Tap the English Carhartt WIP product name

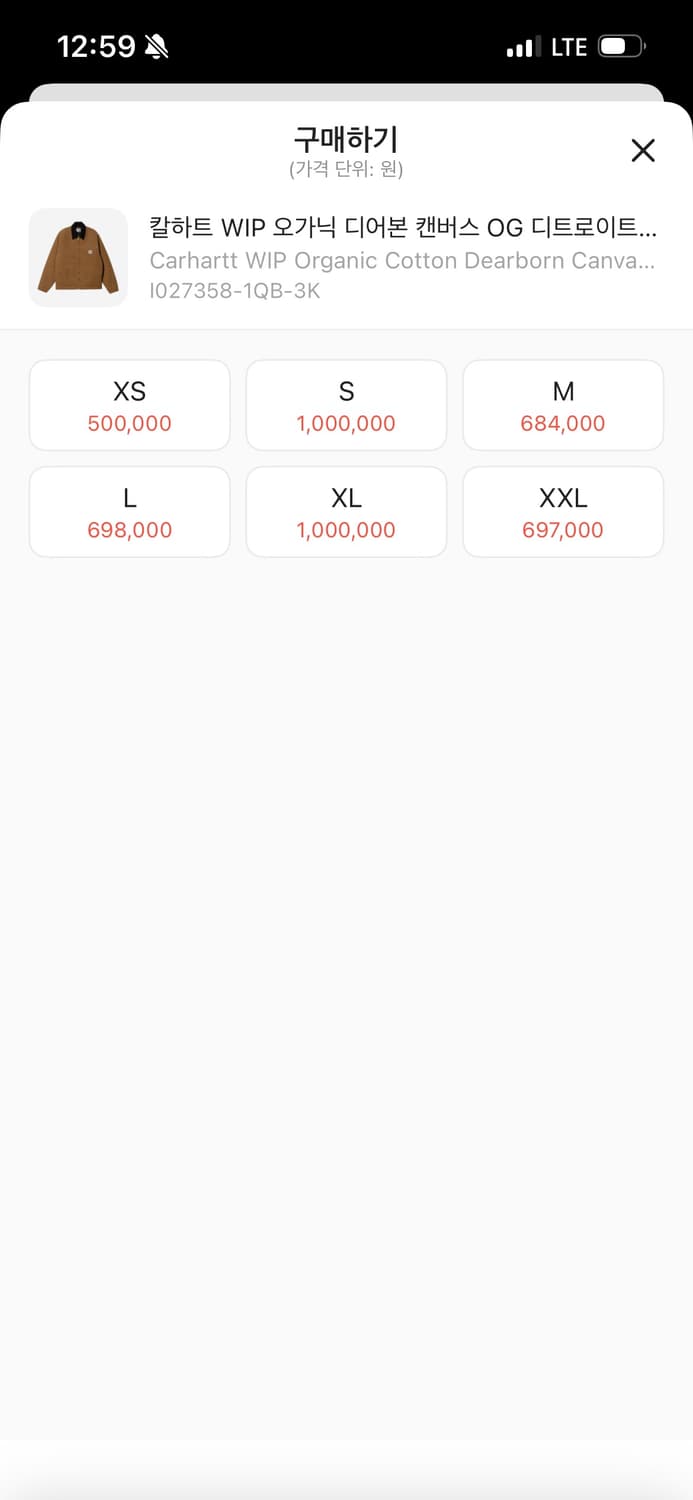pyautogui.click(x=402, y=261)
